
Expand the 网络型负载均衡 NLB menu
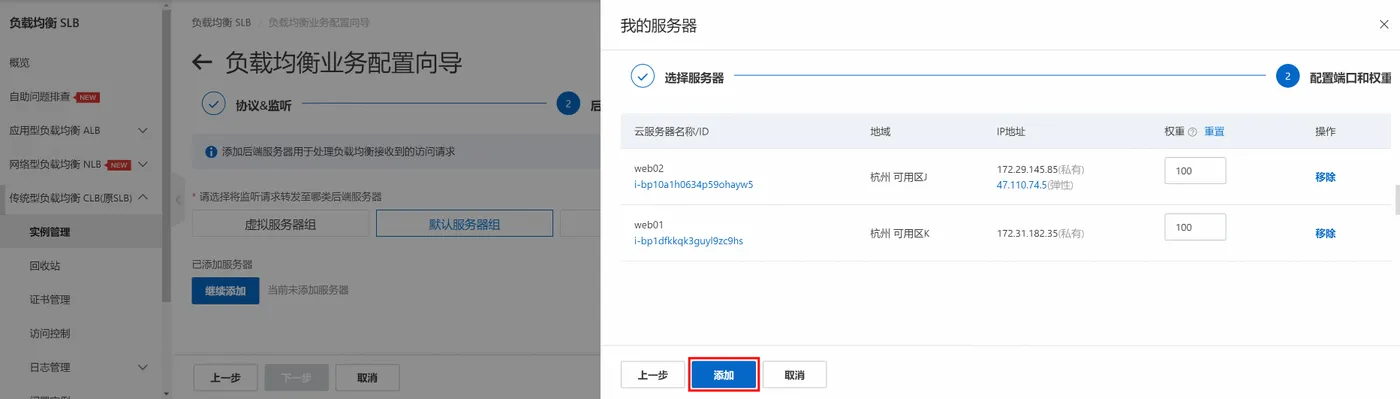tap(143, 164)
